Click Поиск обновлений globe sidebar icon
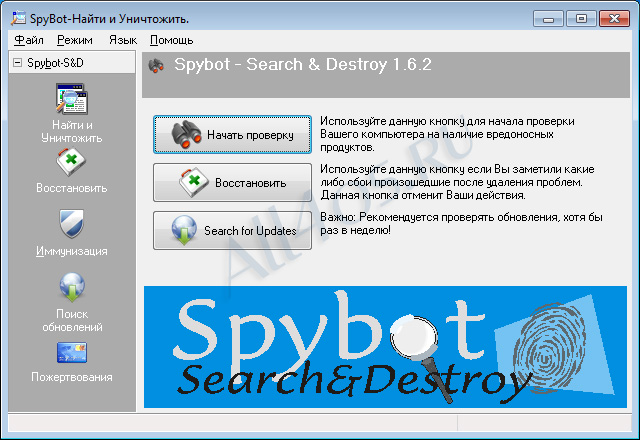Viewport: 640px width, 440px height. coord(72,287)
